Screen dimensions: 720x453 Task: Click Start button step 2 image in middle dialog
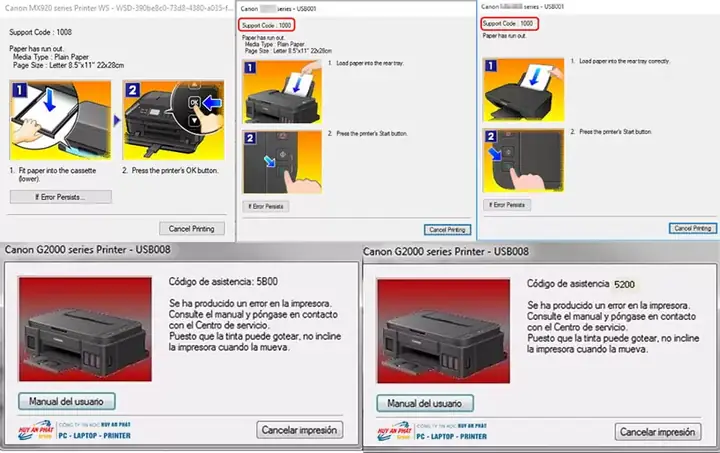pos(282,162)
